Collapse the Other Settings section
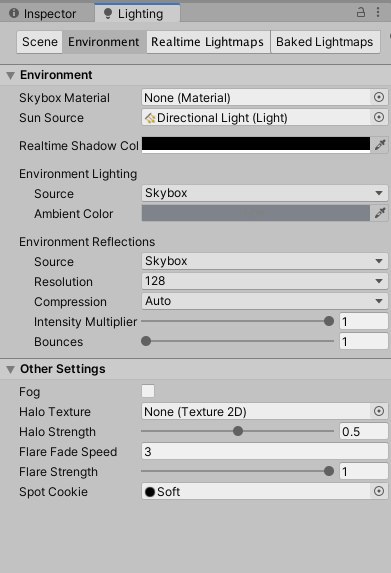Image resolution: width=391 pixels, height=573 pixels. coord(11,370)
